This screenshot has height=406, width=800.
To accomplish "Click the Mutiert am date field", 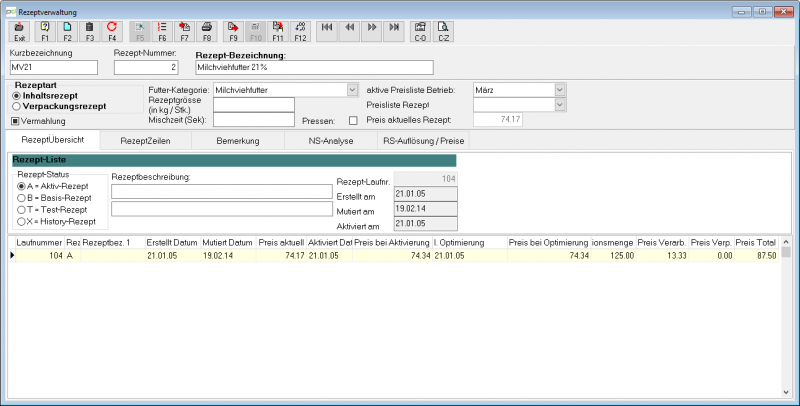I will (x=426, y=209).
